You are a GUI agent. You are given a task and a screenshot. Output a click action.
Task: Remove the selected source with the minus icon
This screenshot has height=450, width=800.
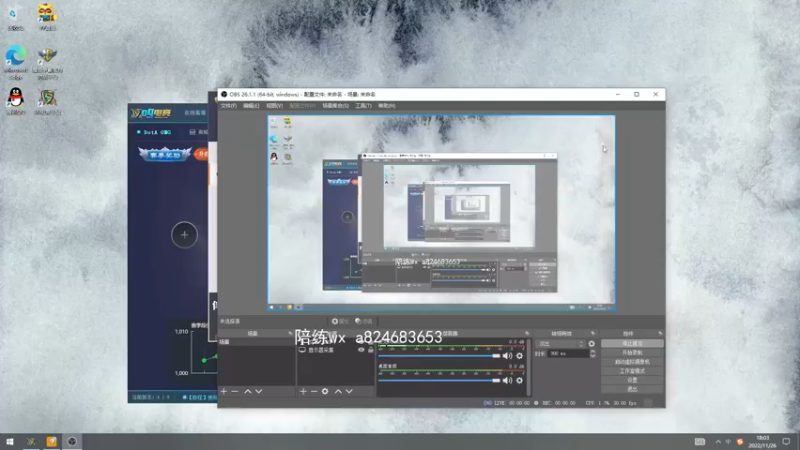click(314, 391)
